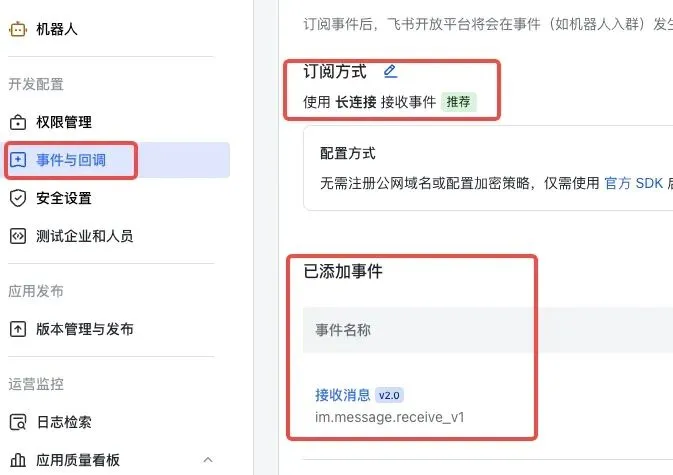Click the 日志检索 search icon
Image resolution: width=673 pixels, height=475 pixels.
tap(17, 422)
